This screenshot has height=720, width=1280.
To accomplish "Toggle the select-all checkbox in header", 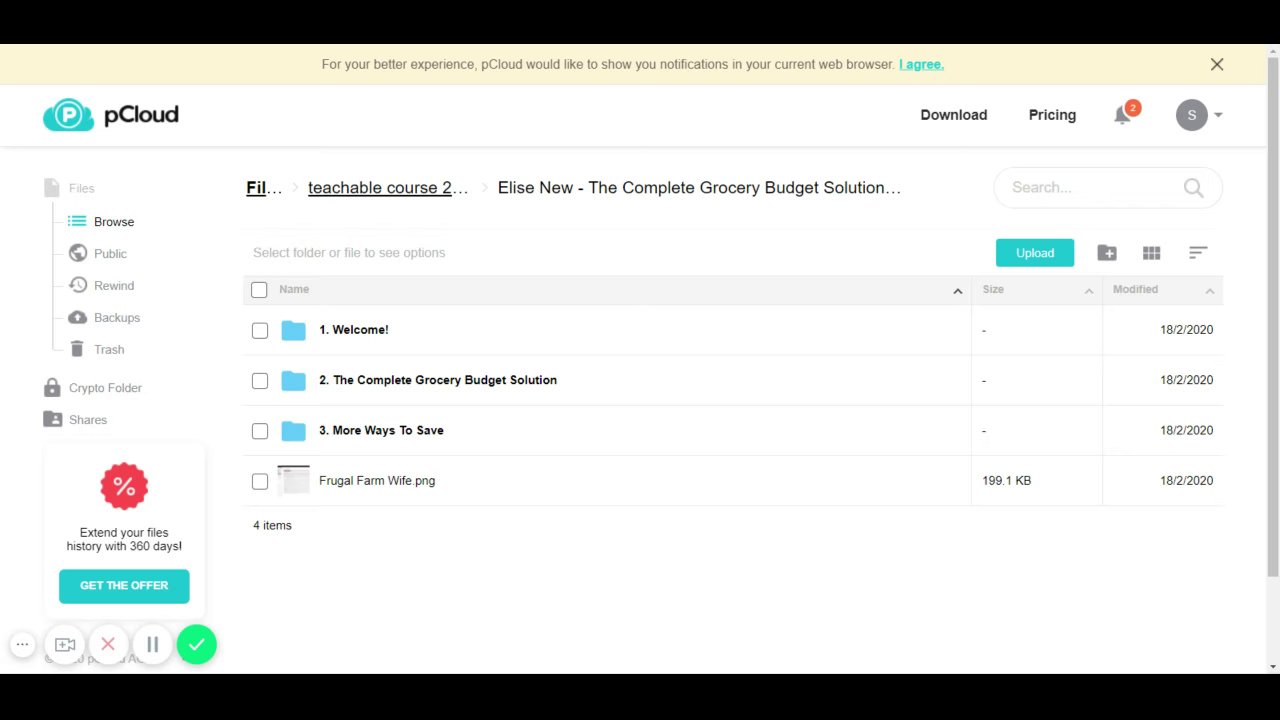I will [x=259, y=290].
